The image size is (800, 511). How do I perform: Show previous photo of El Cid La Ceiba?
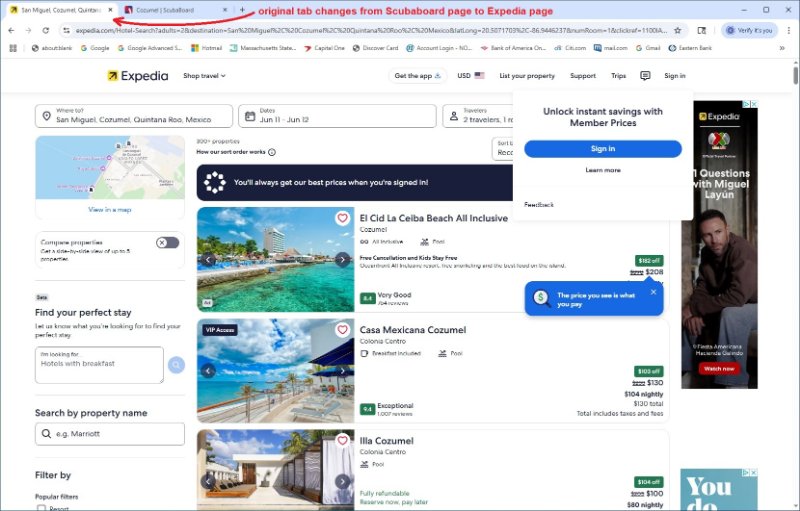tap(208, 260)
